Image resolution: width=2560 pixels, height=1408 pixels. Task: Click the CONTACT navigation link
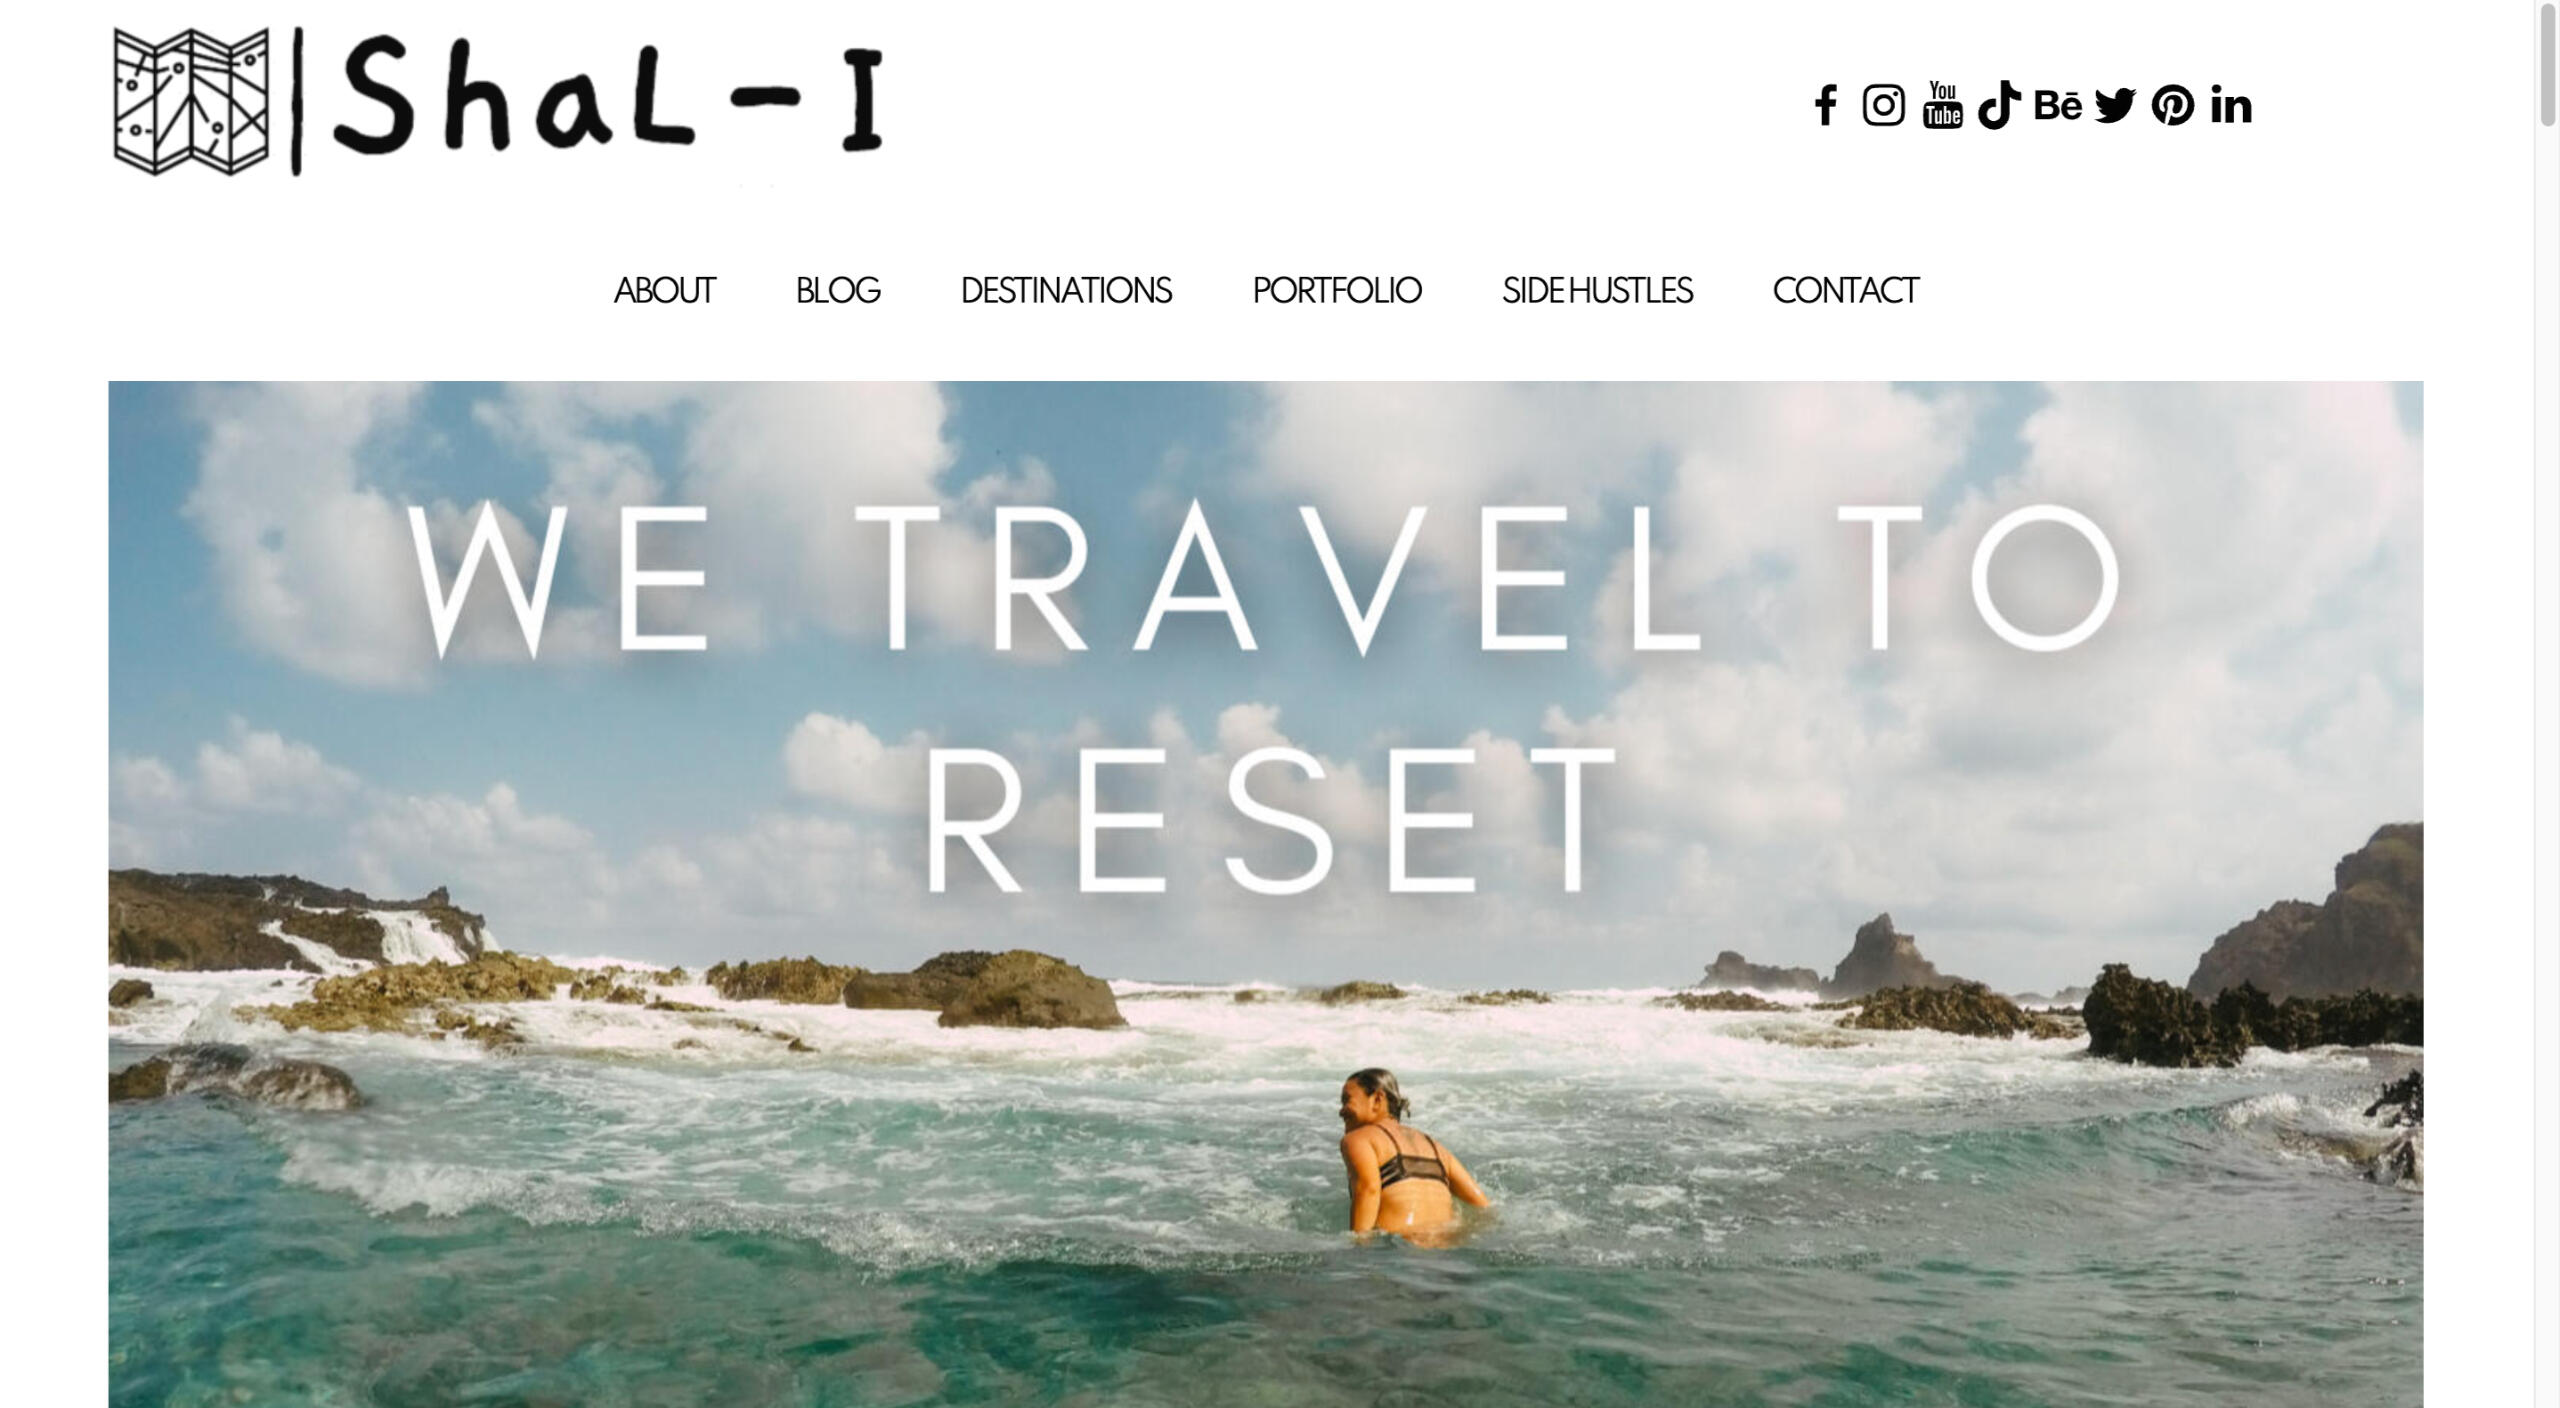(x=1845, y=291)
